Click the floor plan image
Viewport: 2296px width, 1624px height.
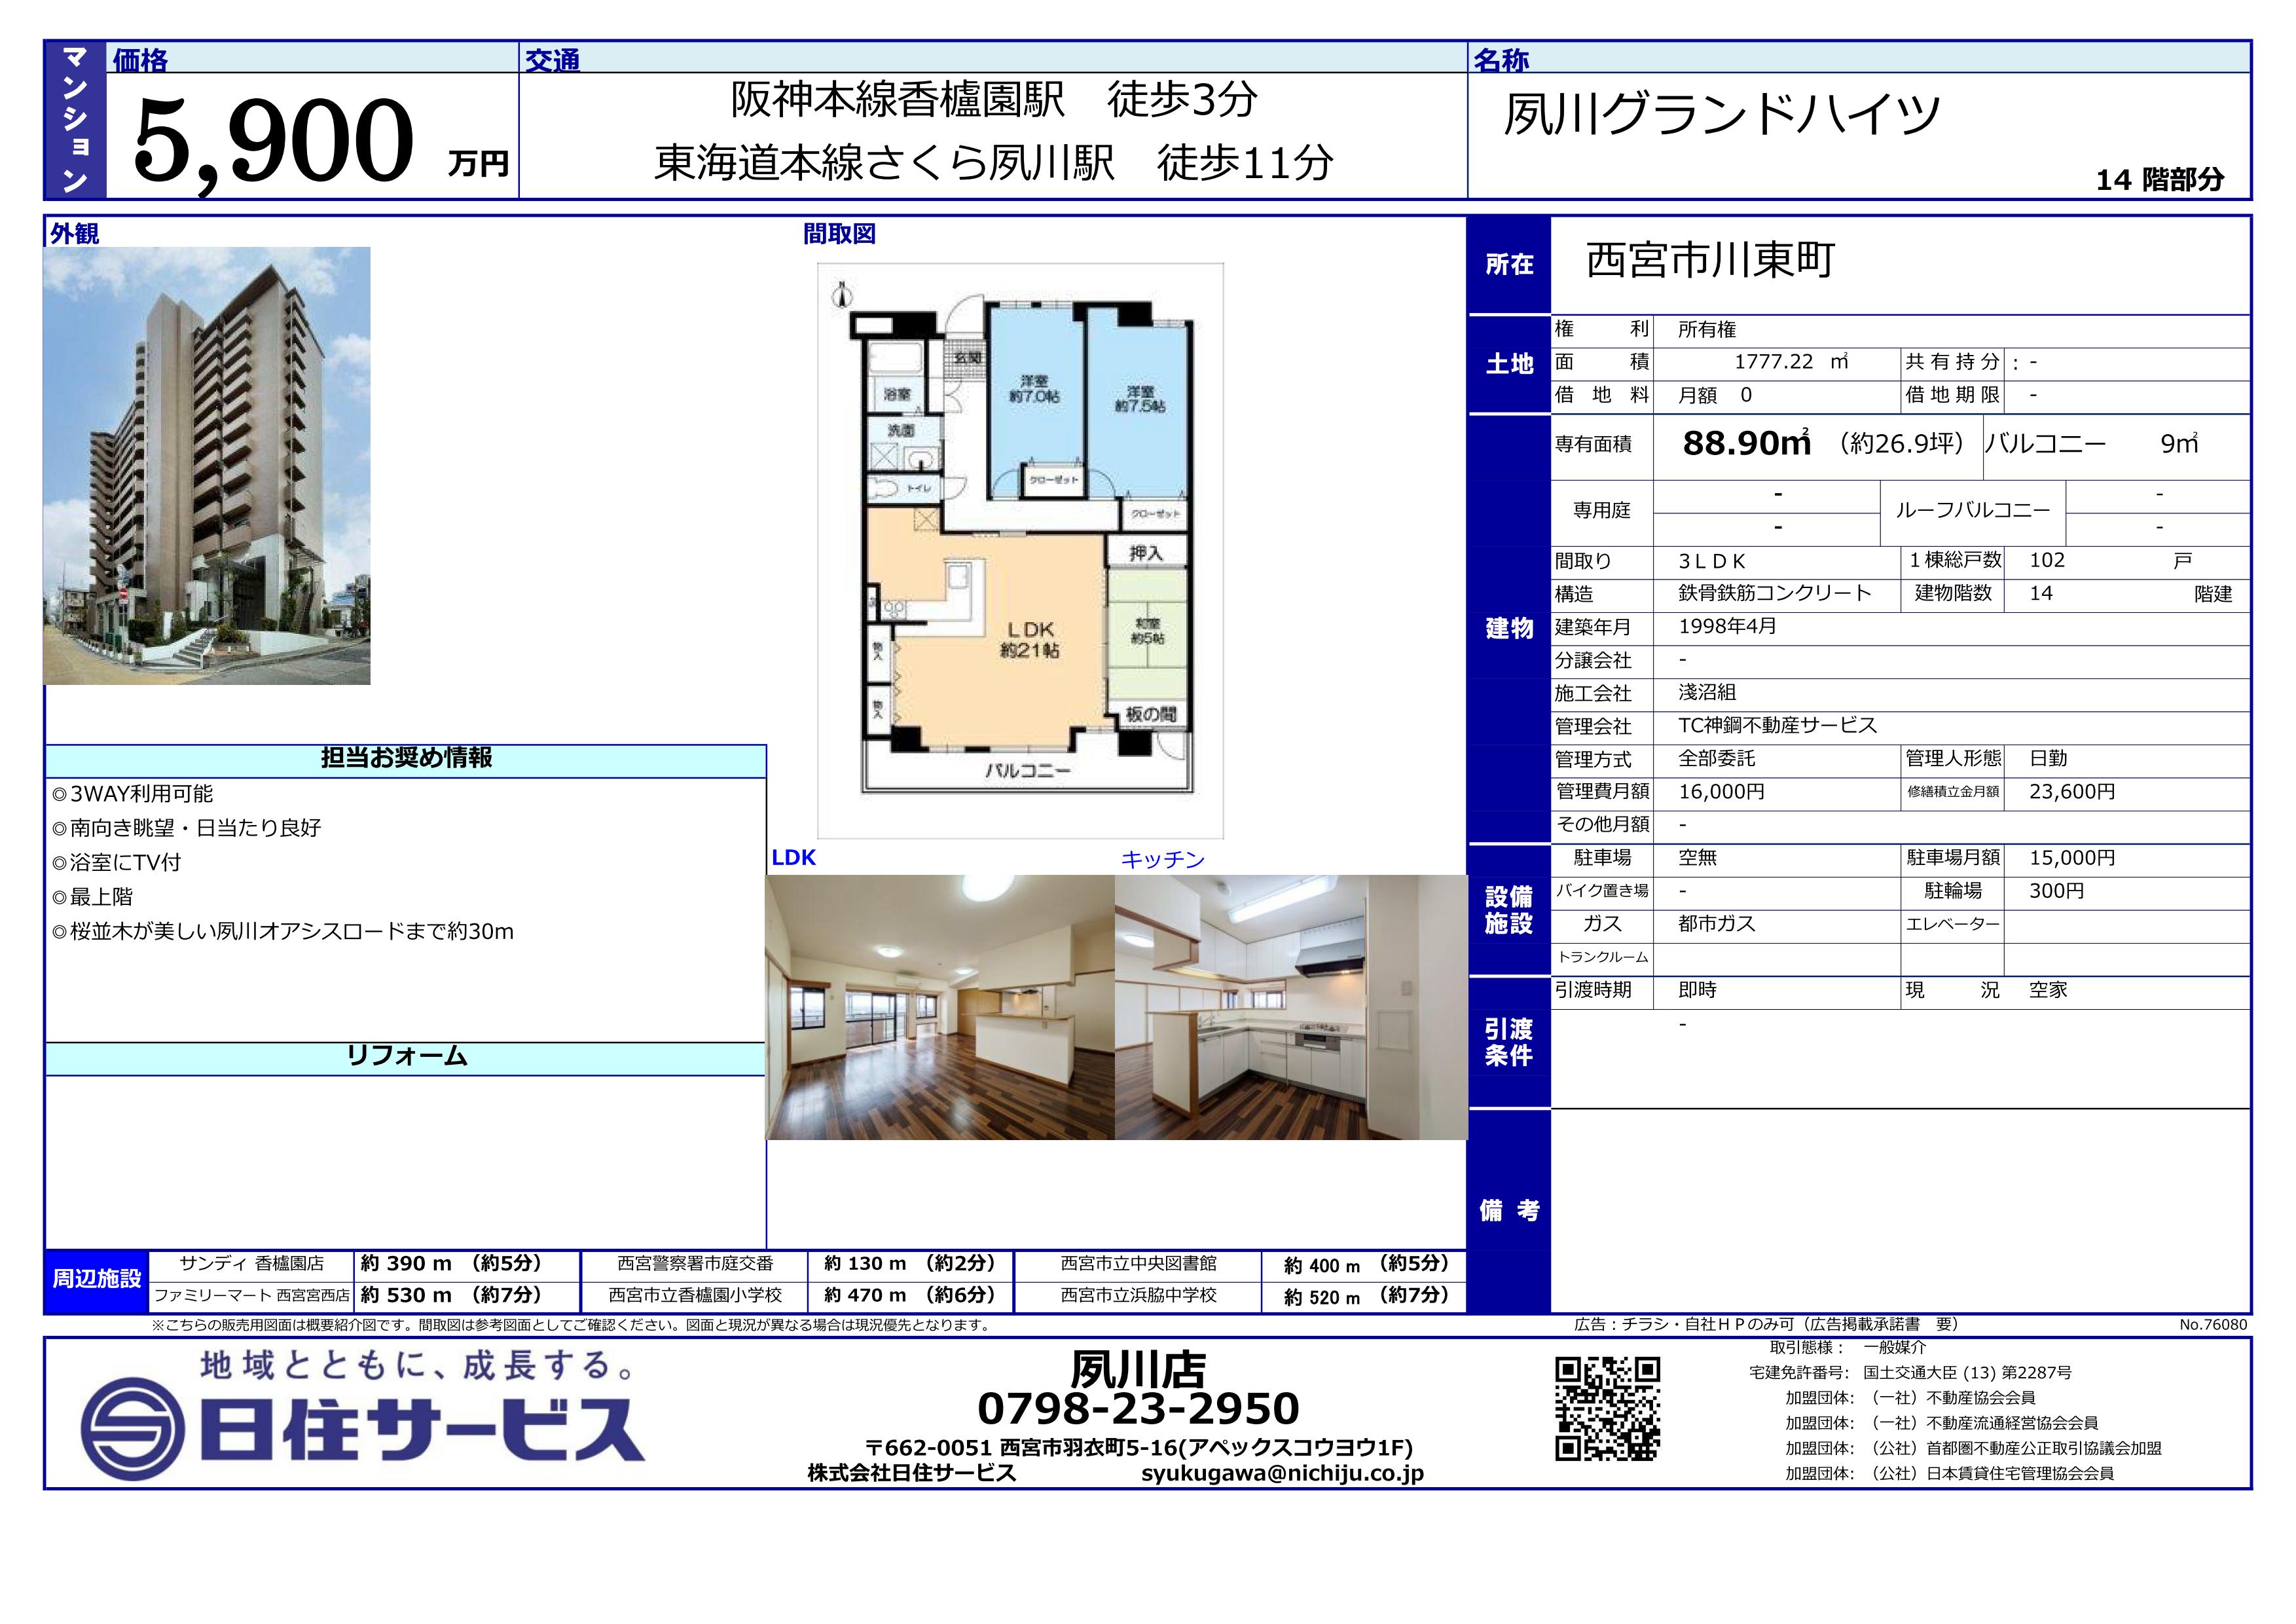(x=1020, y=550)
